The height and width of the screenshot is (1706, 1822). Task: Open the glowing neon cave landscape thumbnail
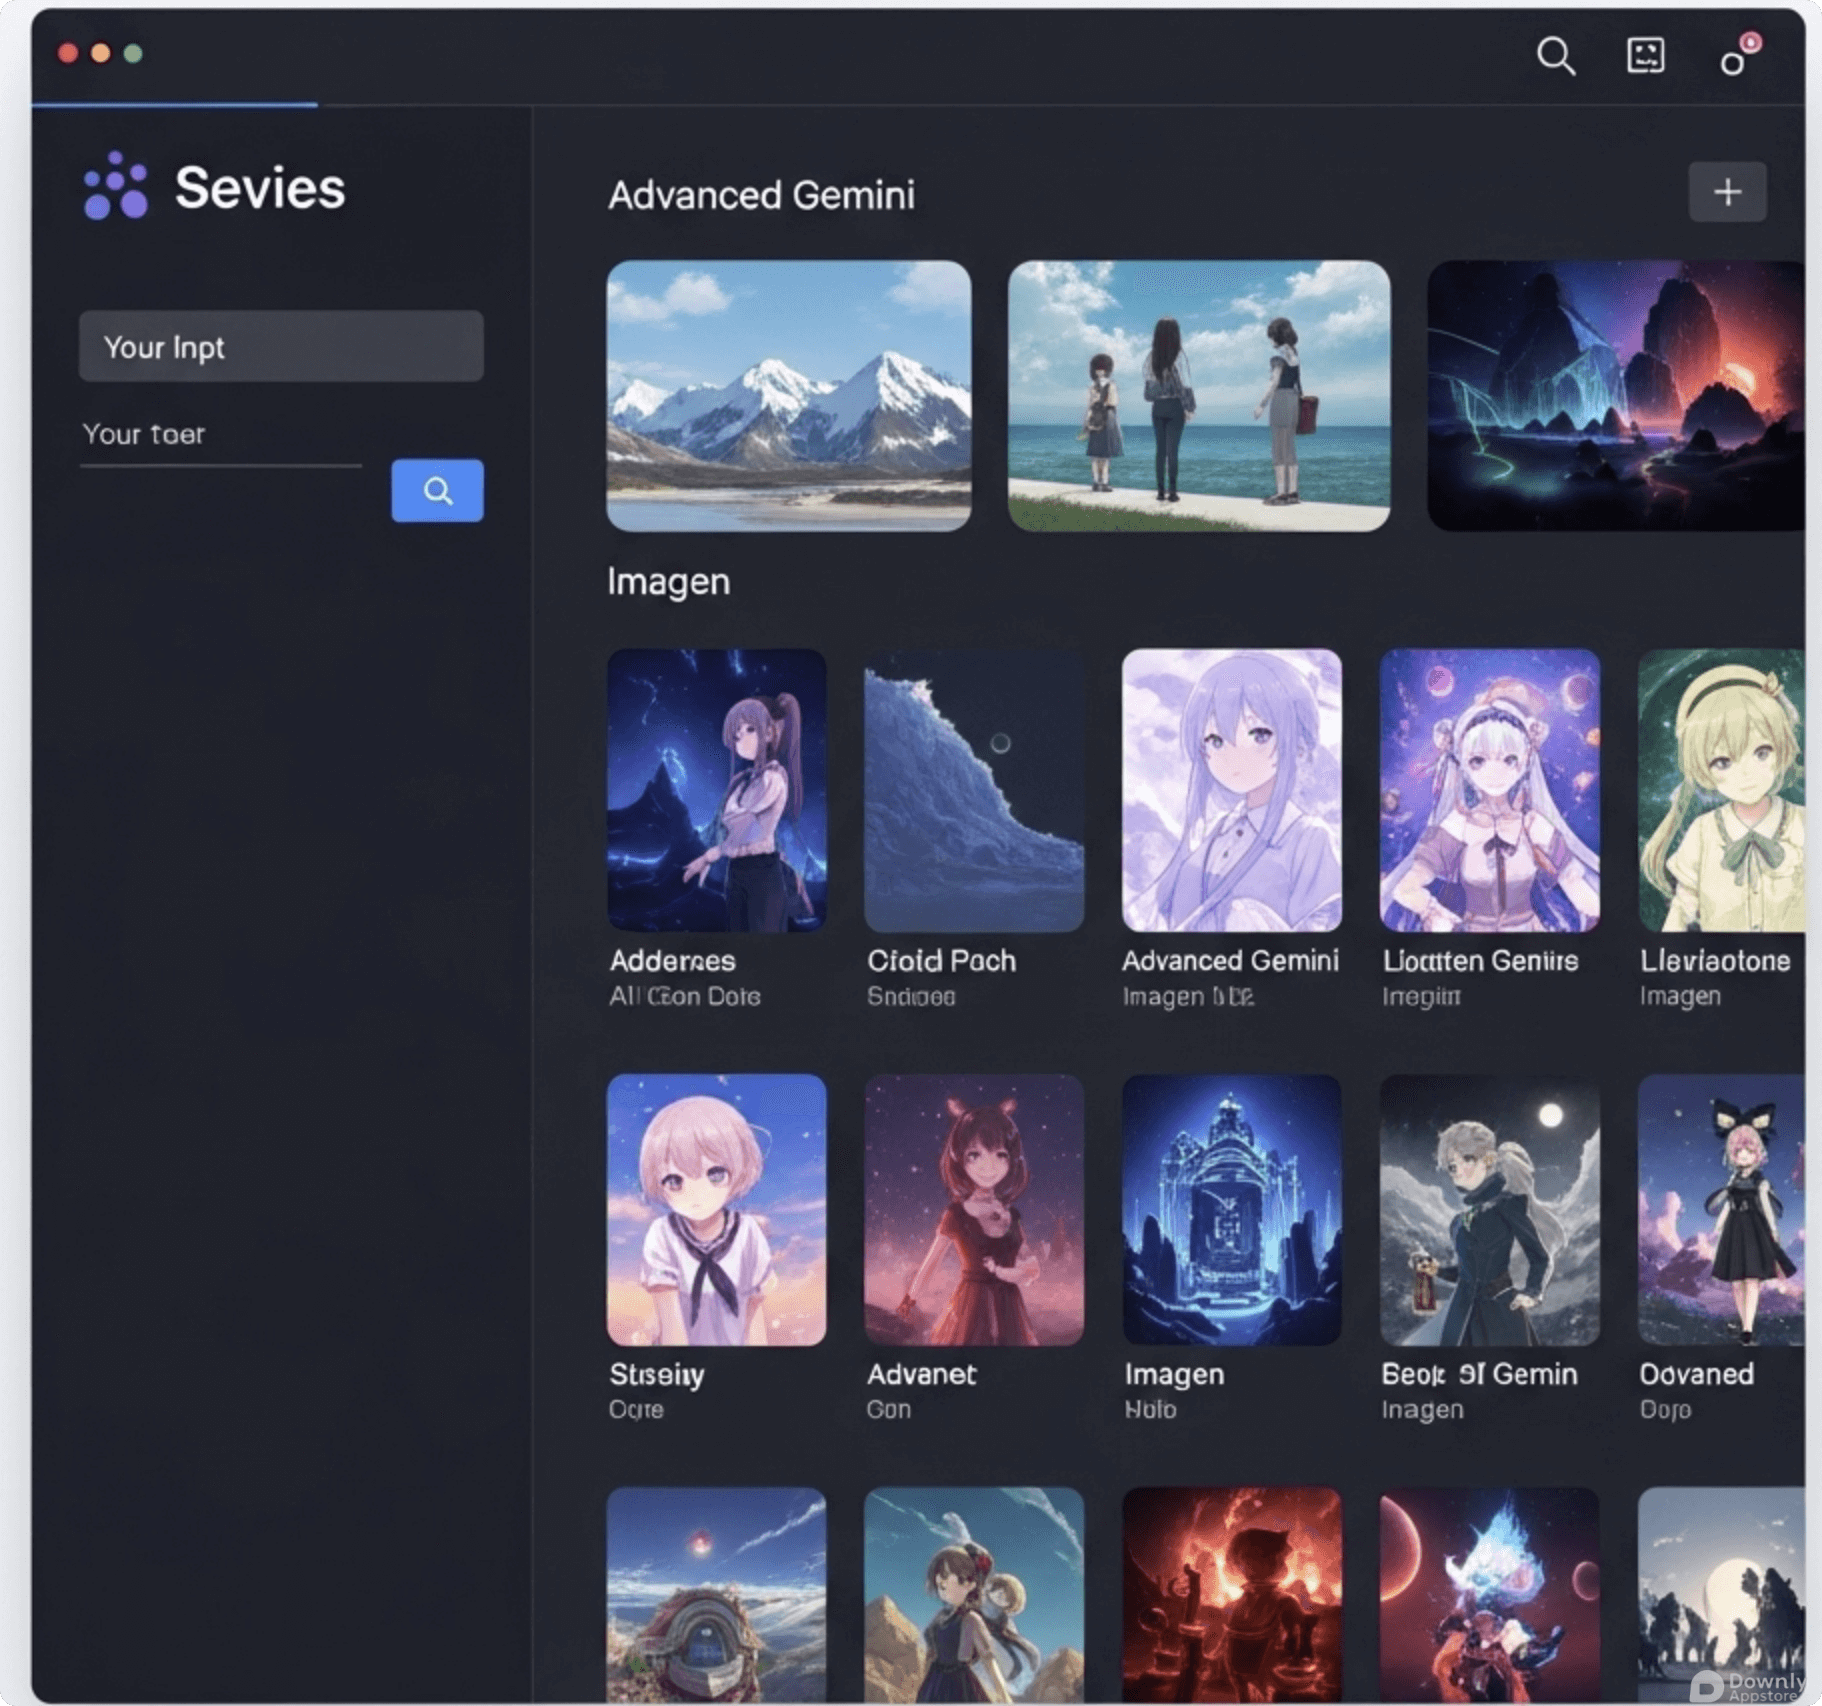pos(1615,396)
